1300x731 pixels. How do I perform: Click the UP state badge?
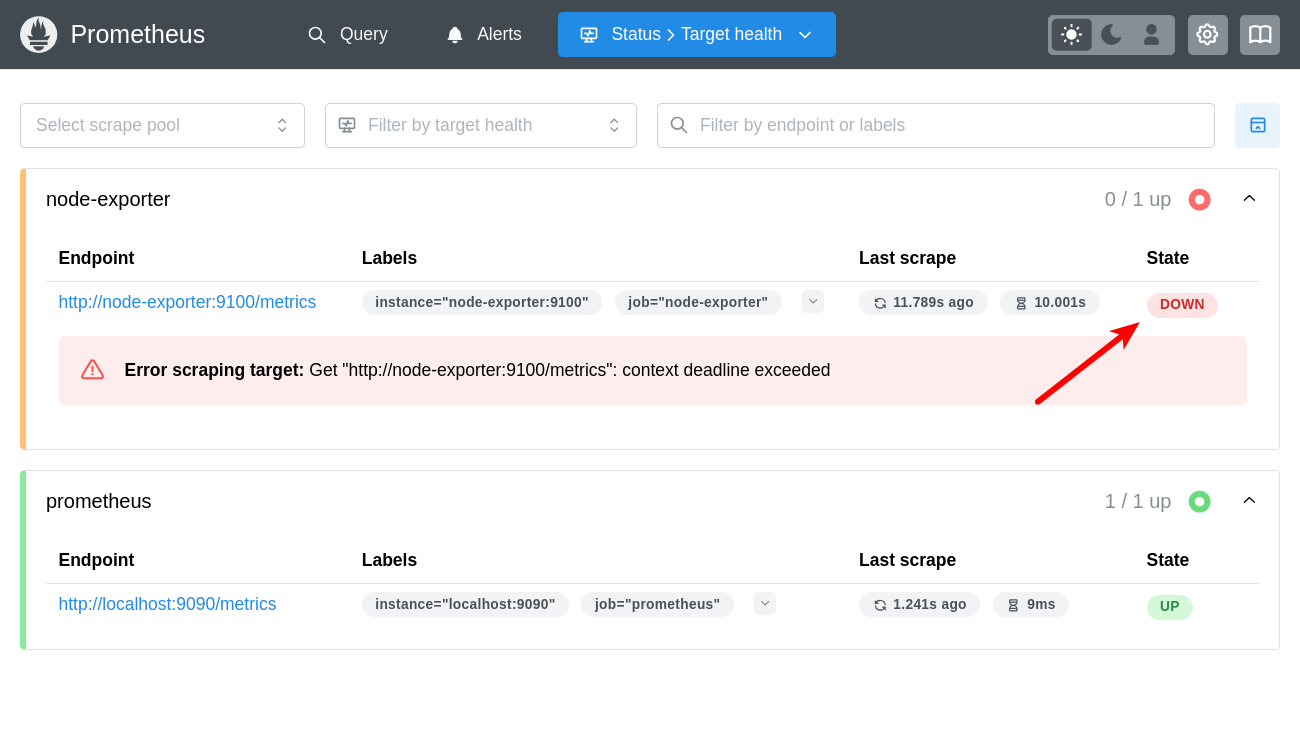1170,607
